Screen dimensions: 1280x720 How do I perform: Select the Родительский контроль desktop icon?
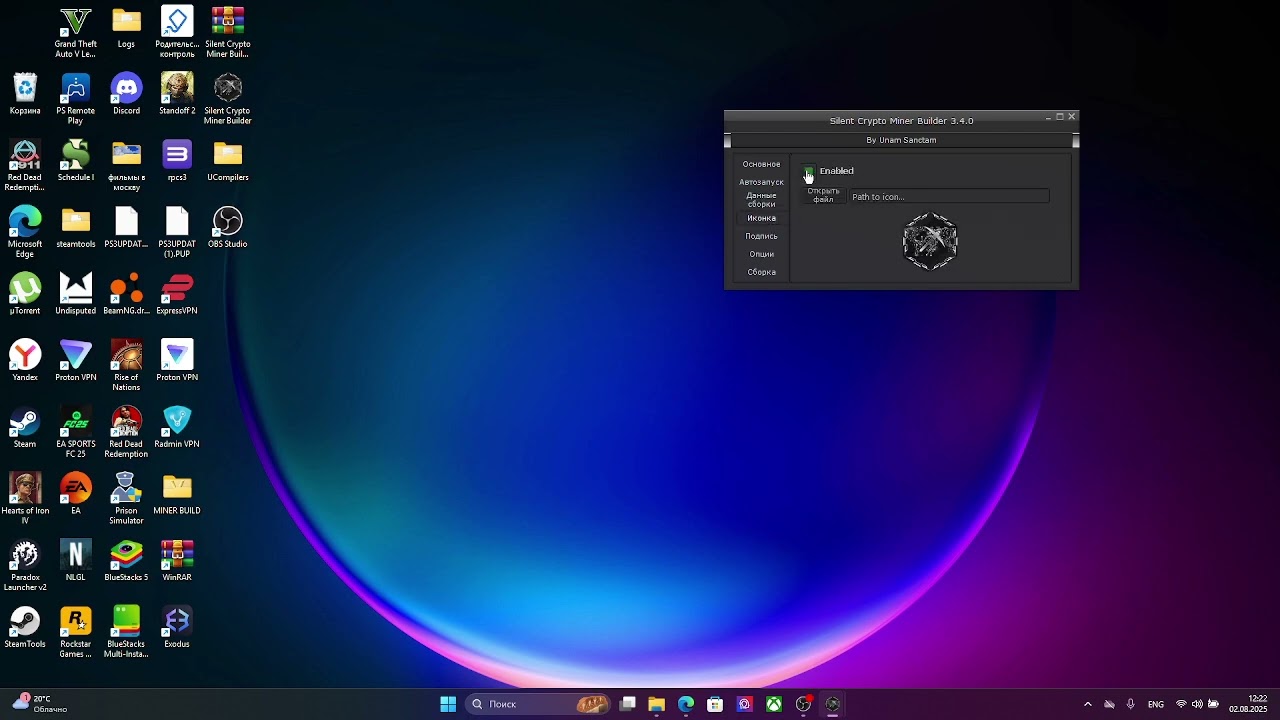[x=177, y=33]
